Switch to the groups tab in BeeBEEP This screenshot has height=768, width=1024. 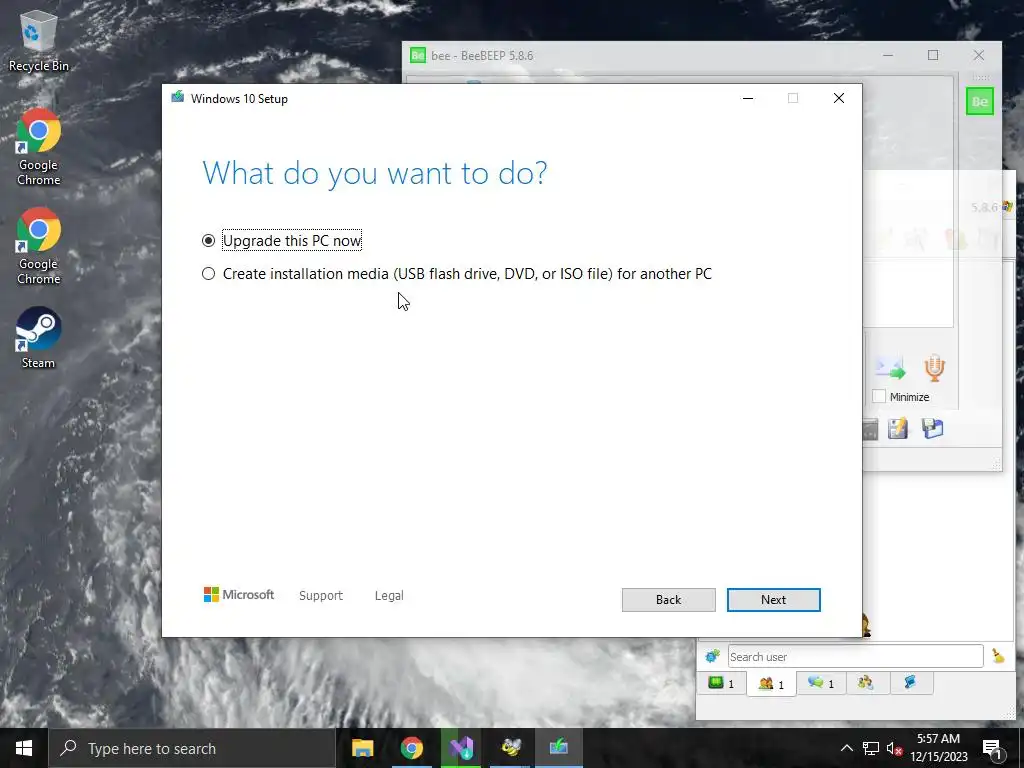tap(866, 683)
